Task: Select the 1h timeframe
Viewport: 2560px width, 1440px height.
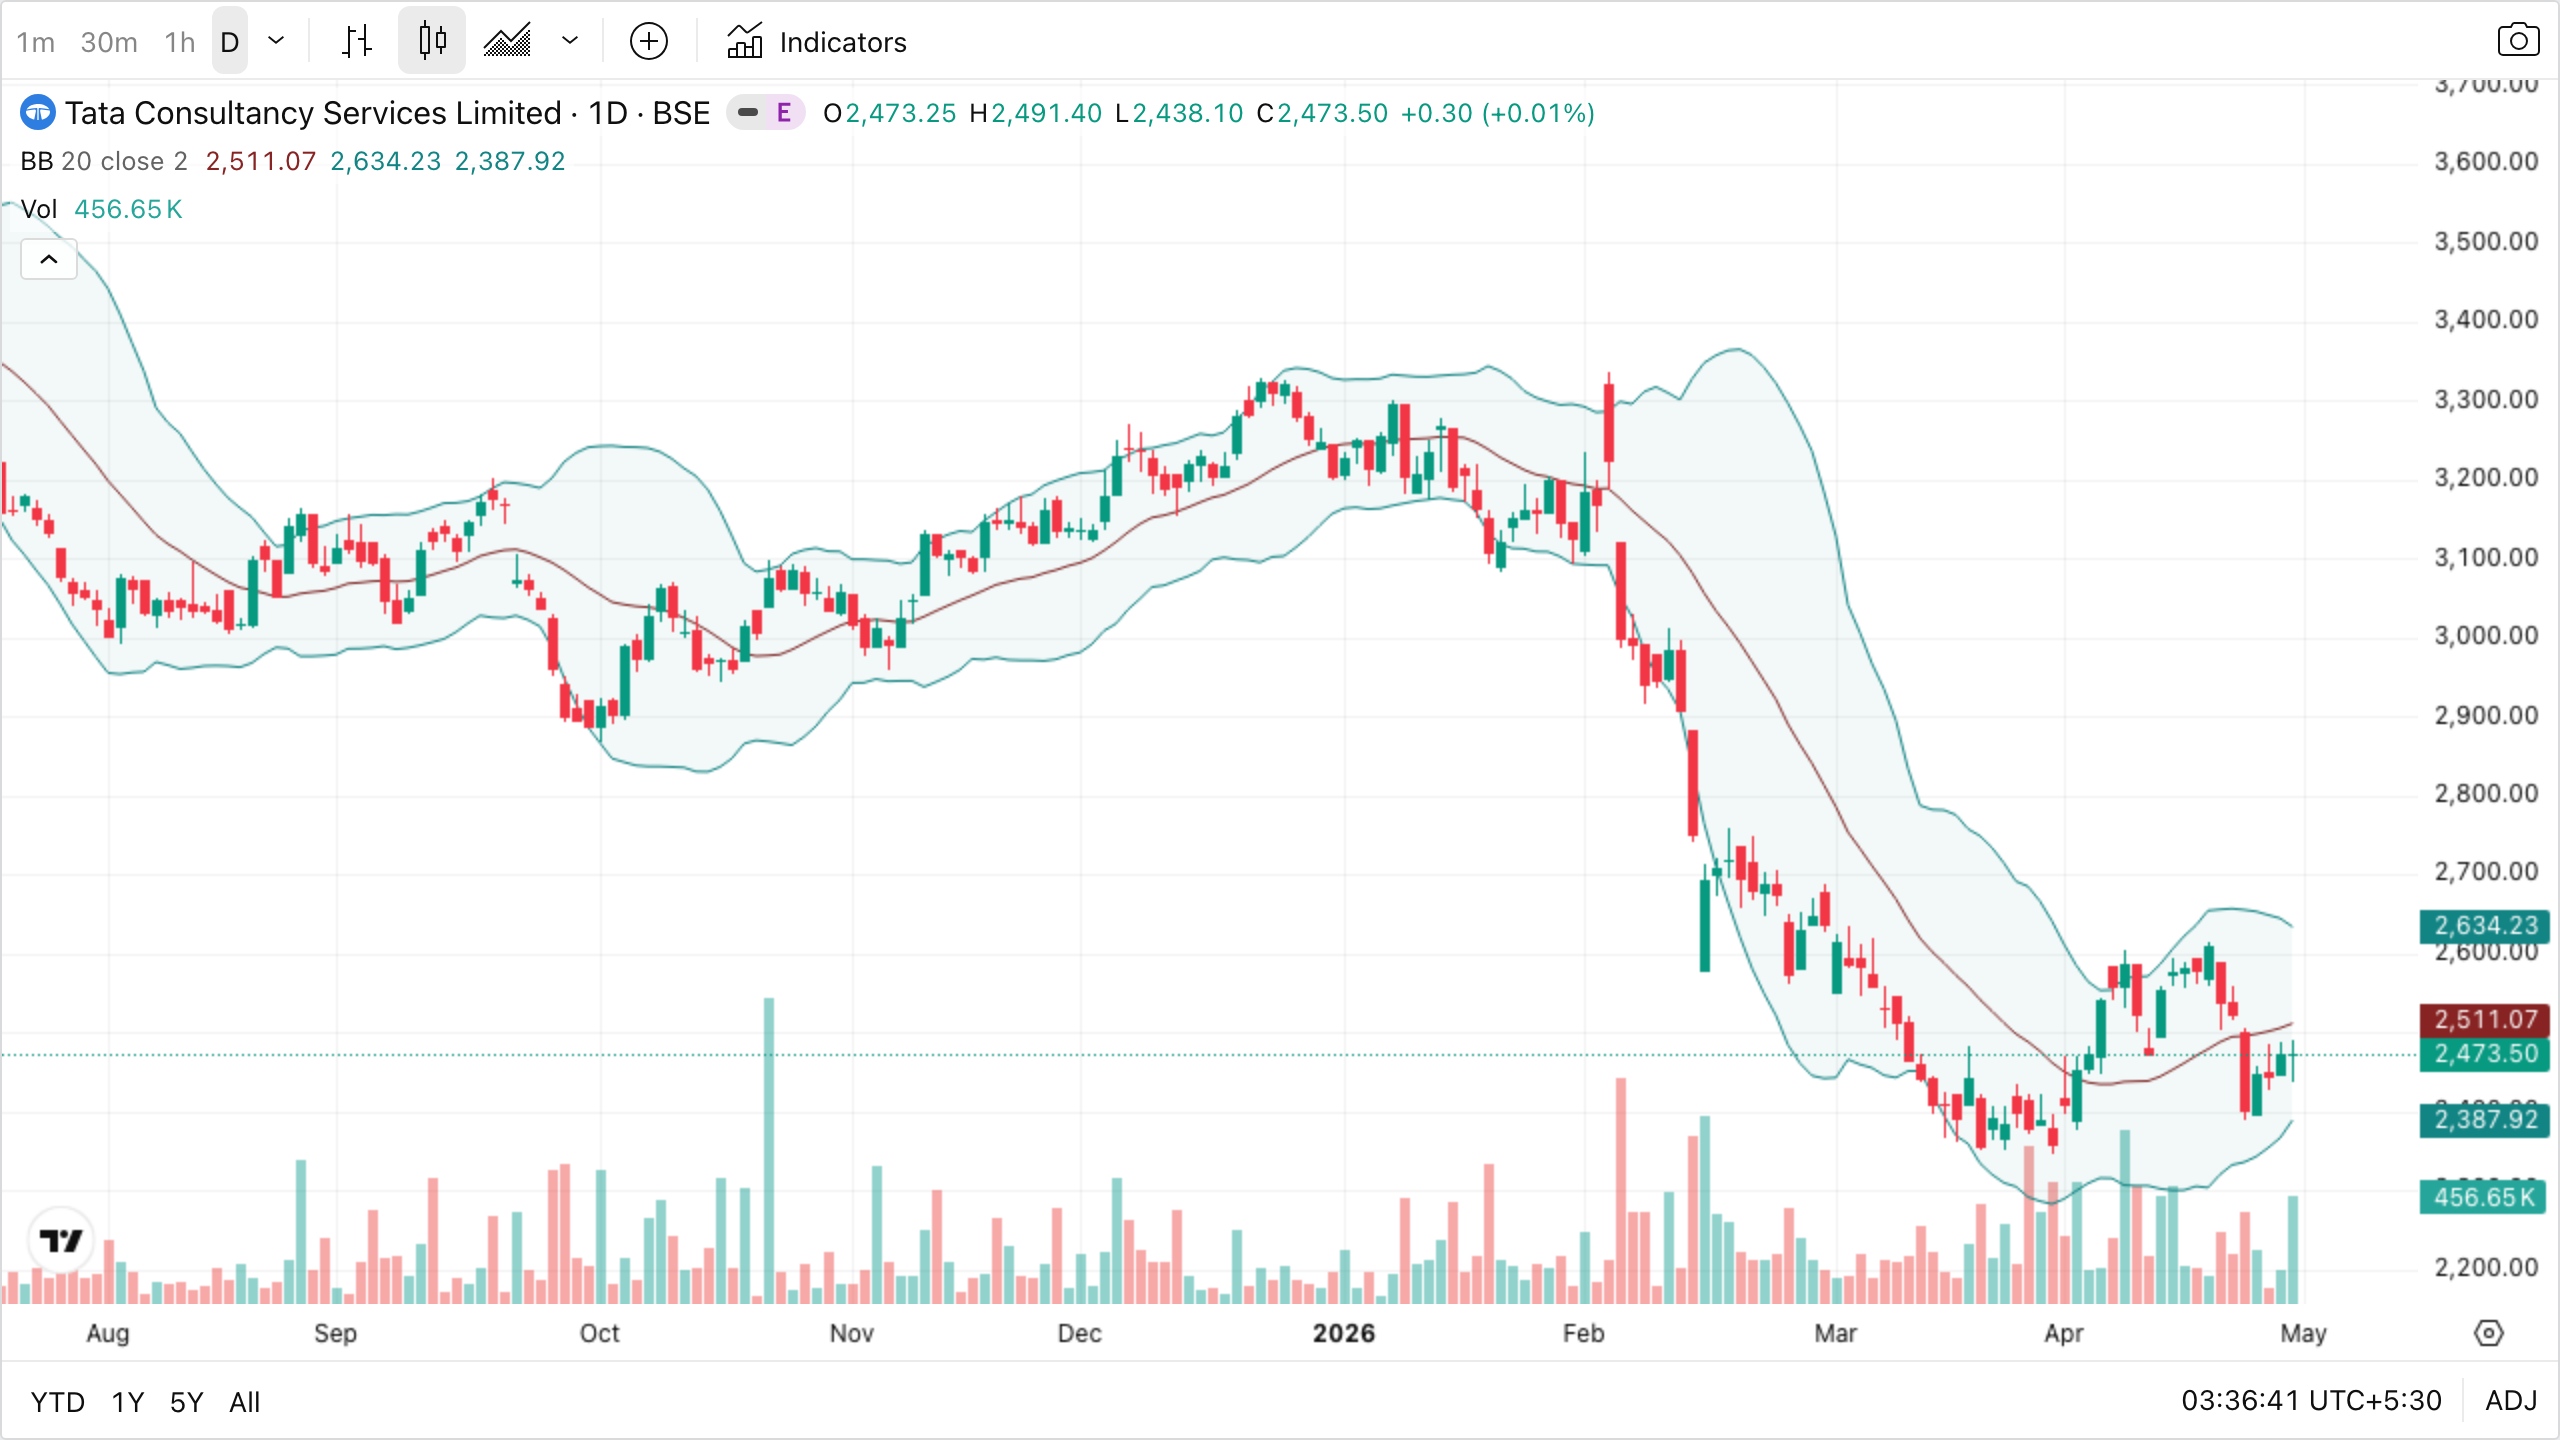Action: (x=180, y=42)
